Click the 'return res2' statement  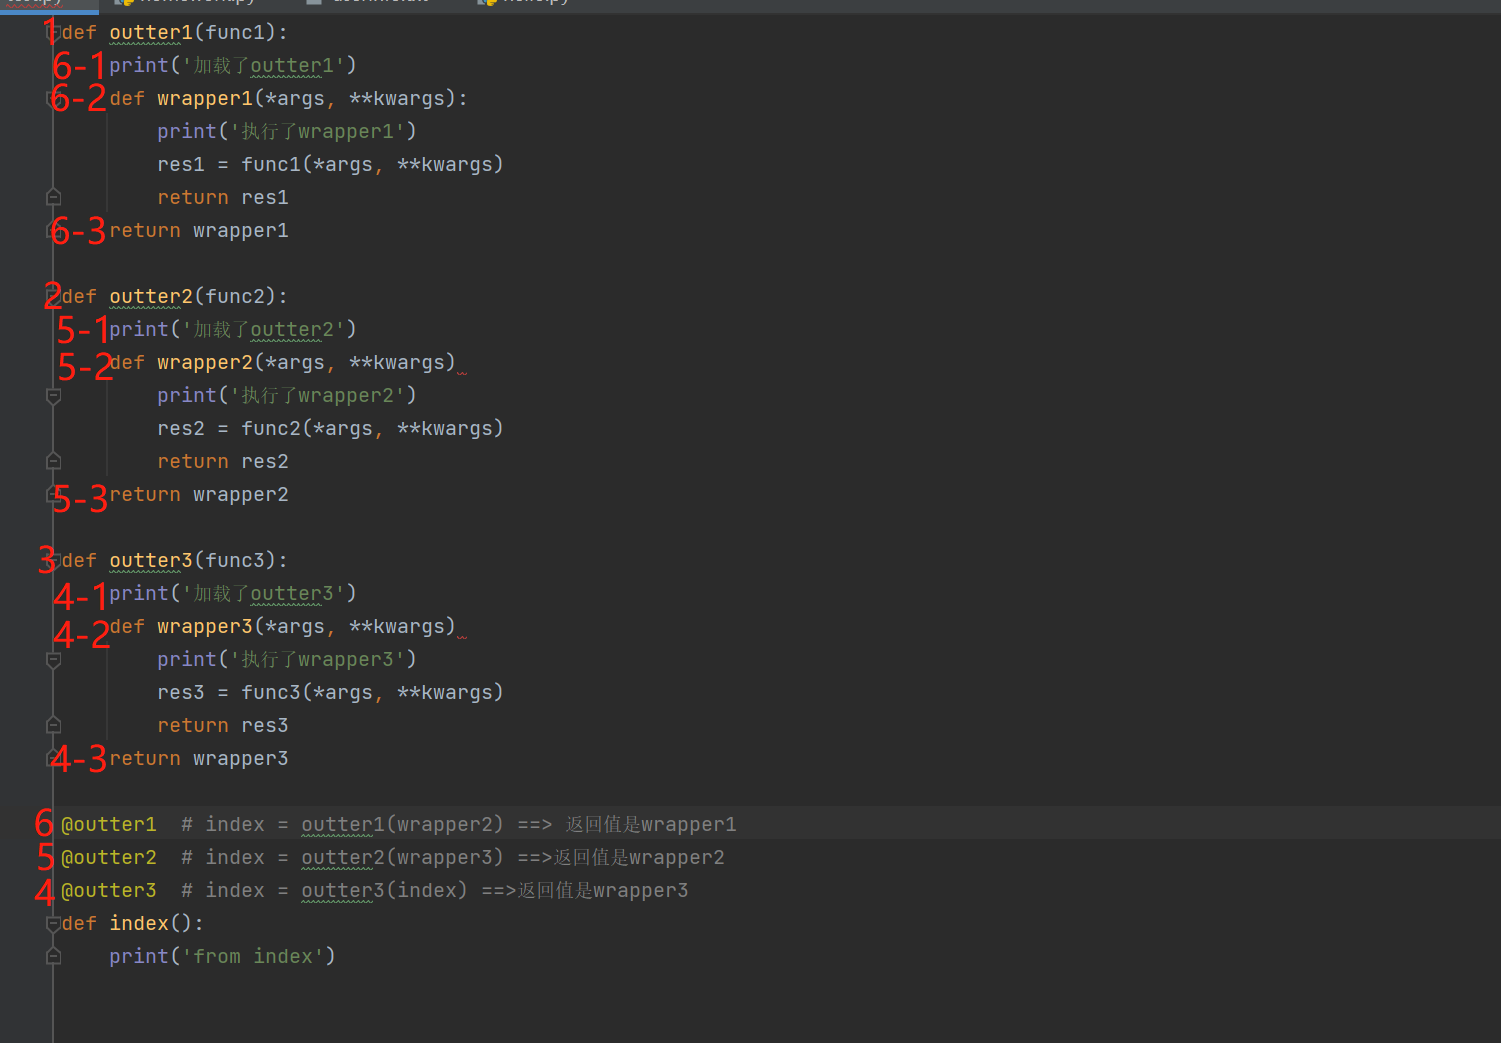(223, 462)
